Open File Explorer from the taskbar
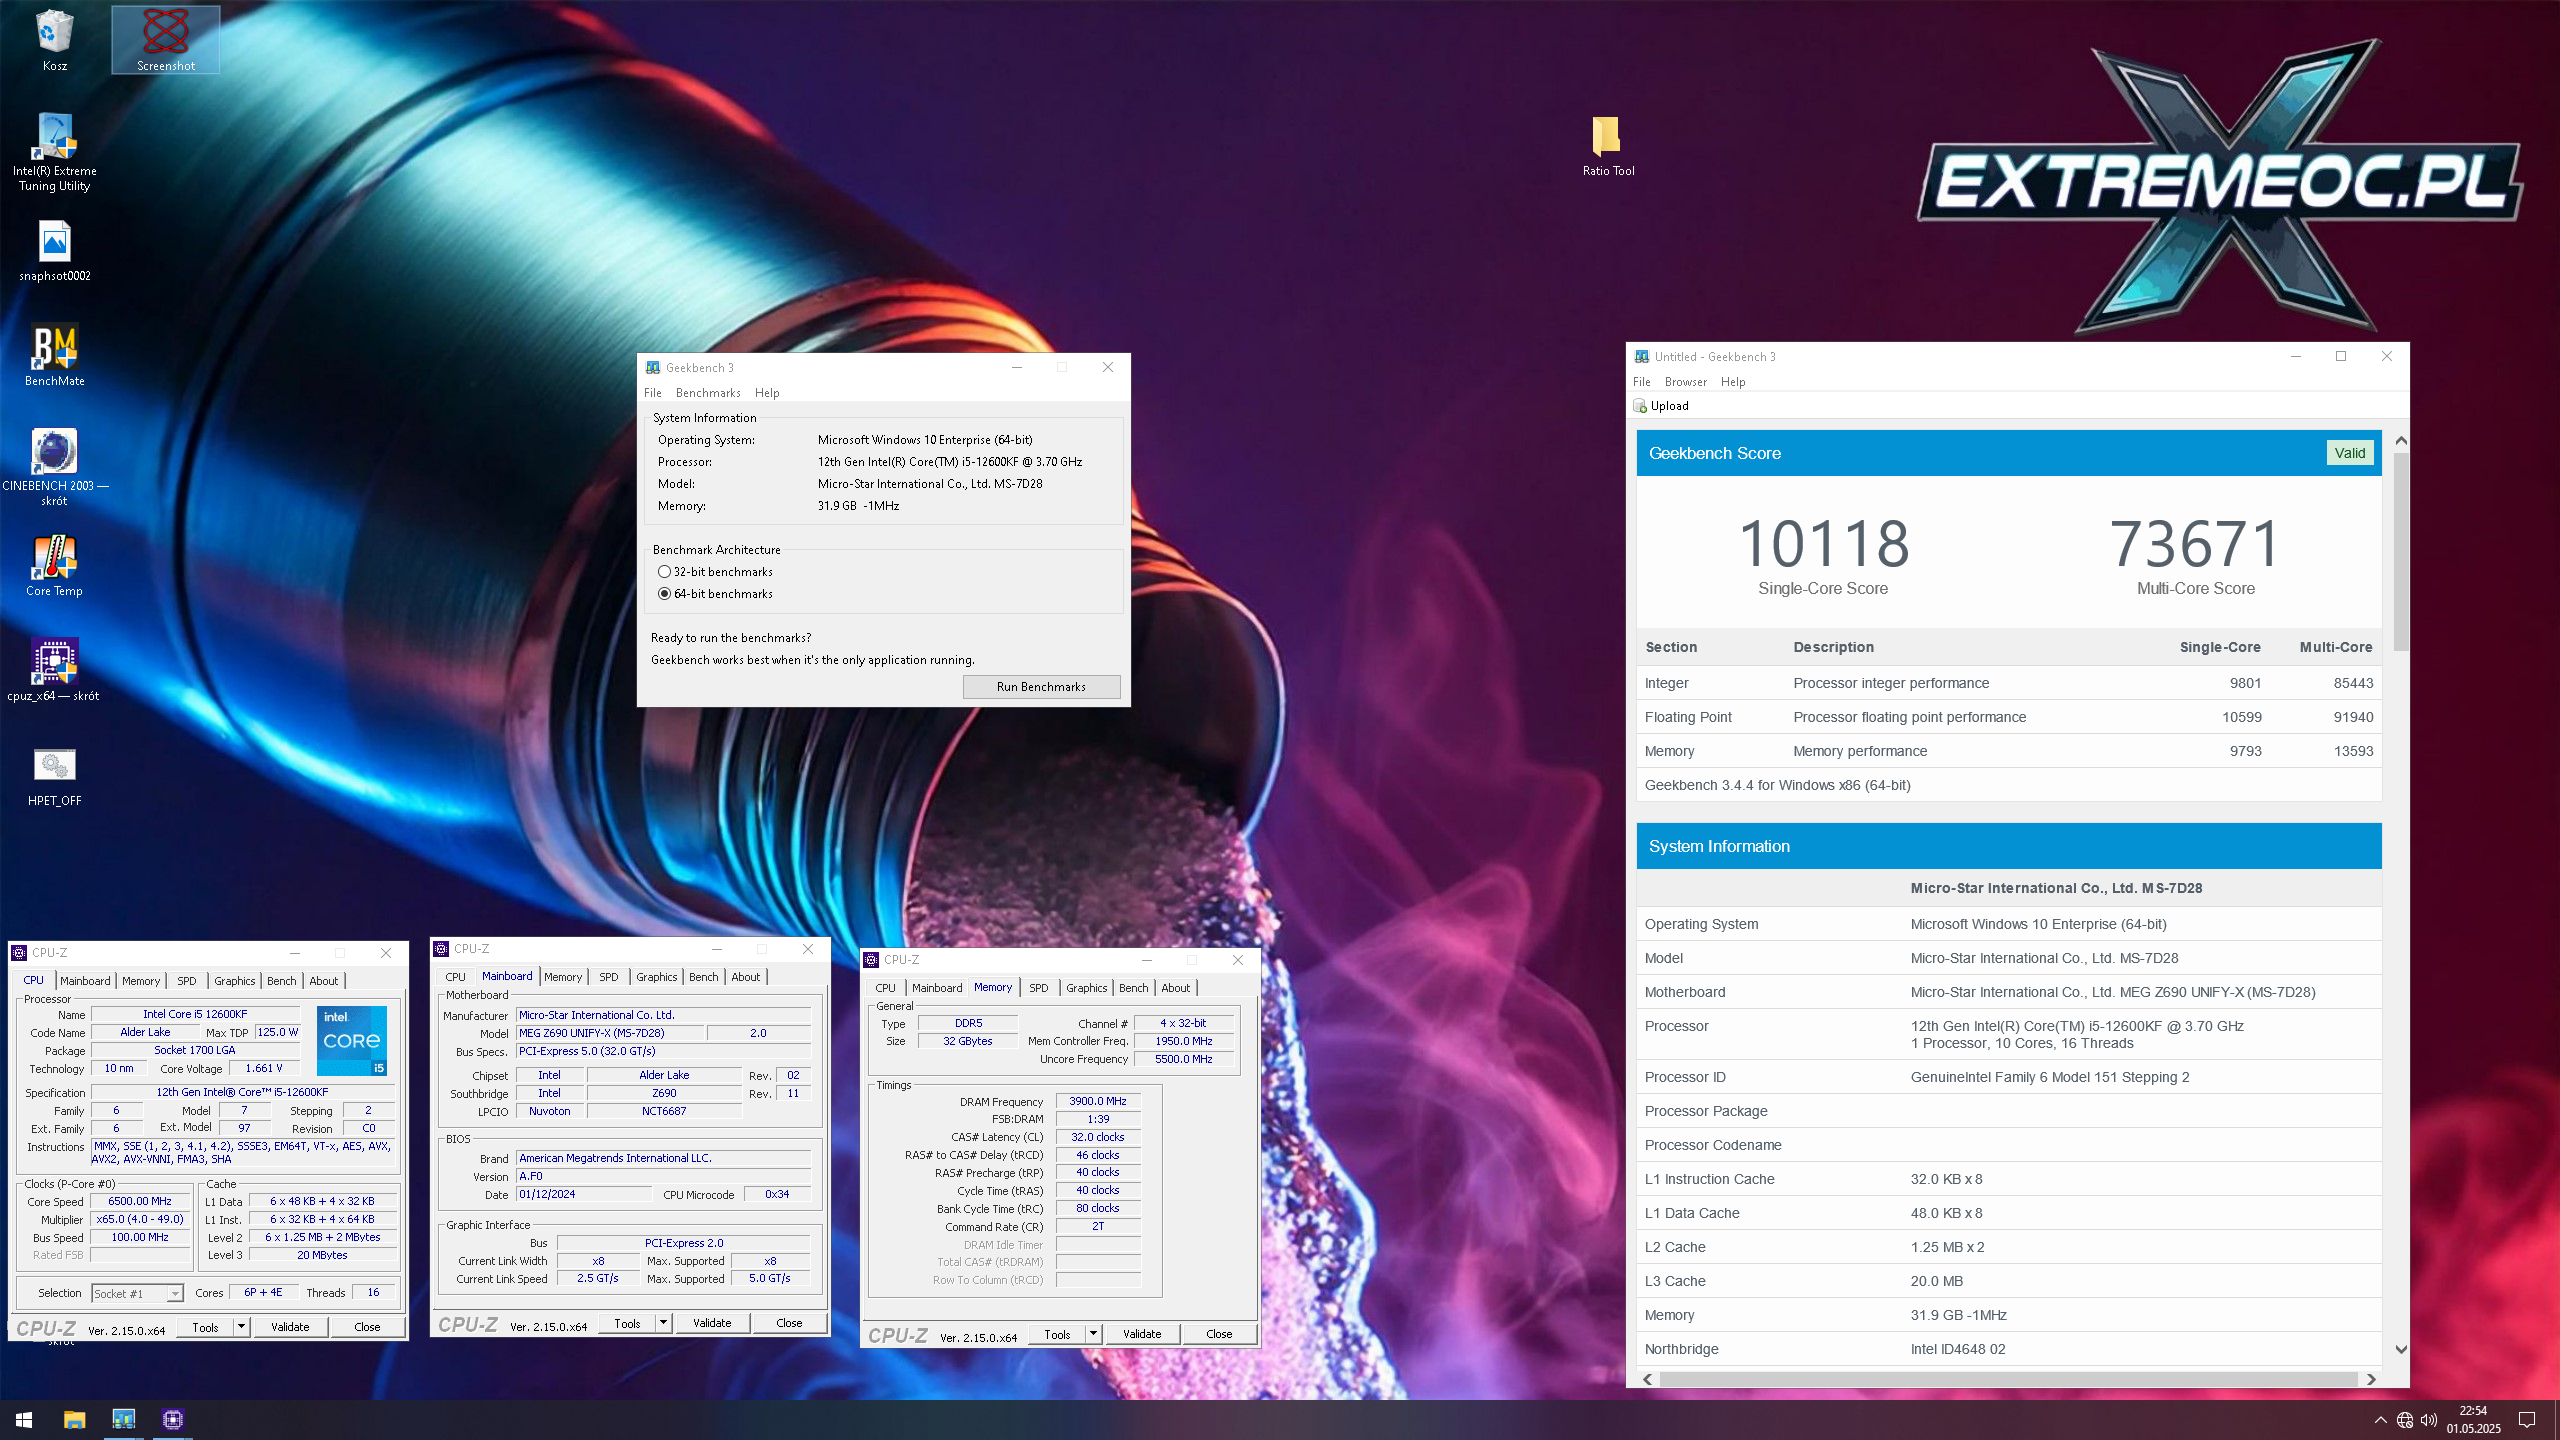The image size is (2560, 1440). 74,1420
